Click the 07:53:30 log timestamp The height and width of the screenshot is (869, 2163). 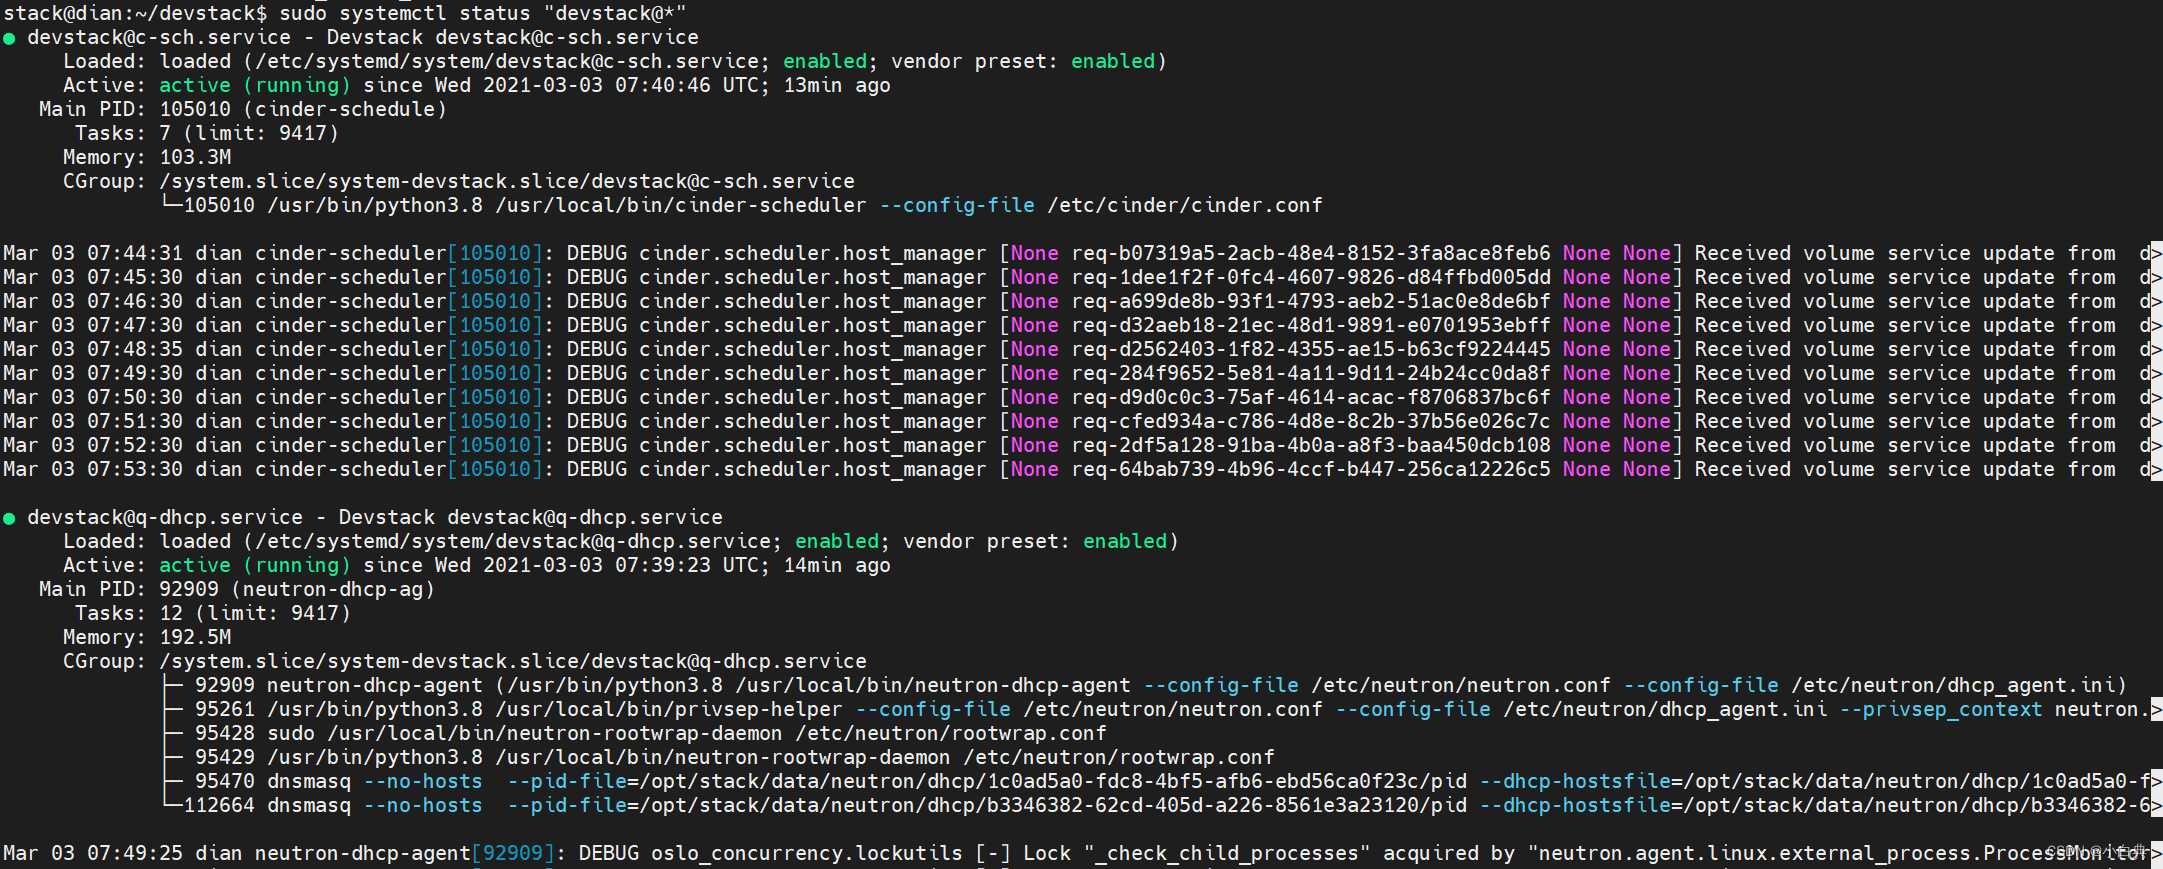pos(93,470)
